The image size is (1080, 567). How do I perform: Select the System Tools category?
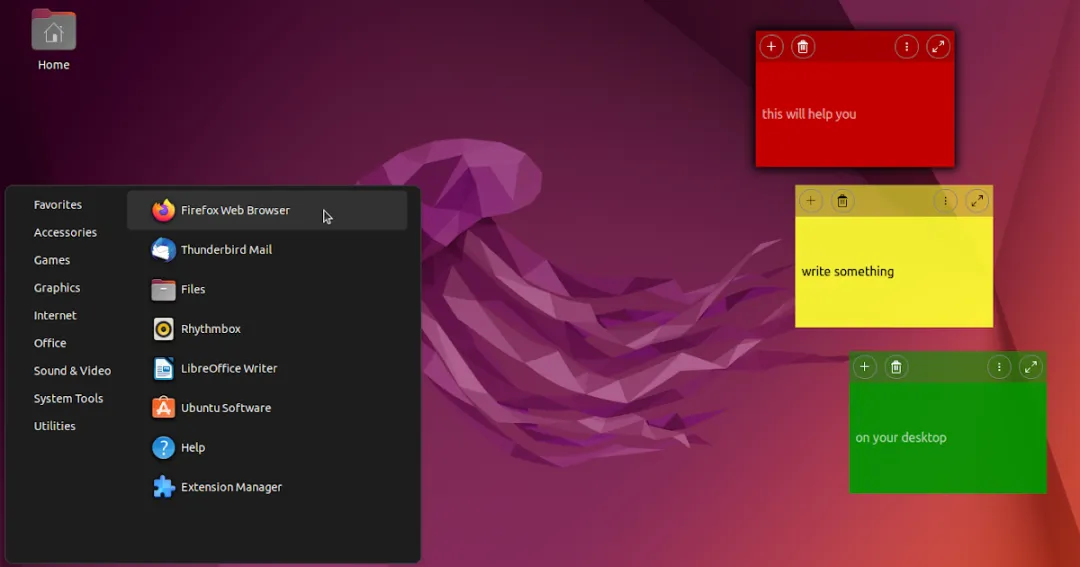point(68,398)
